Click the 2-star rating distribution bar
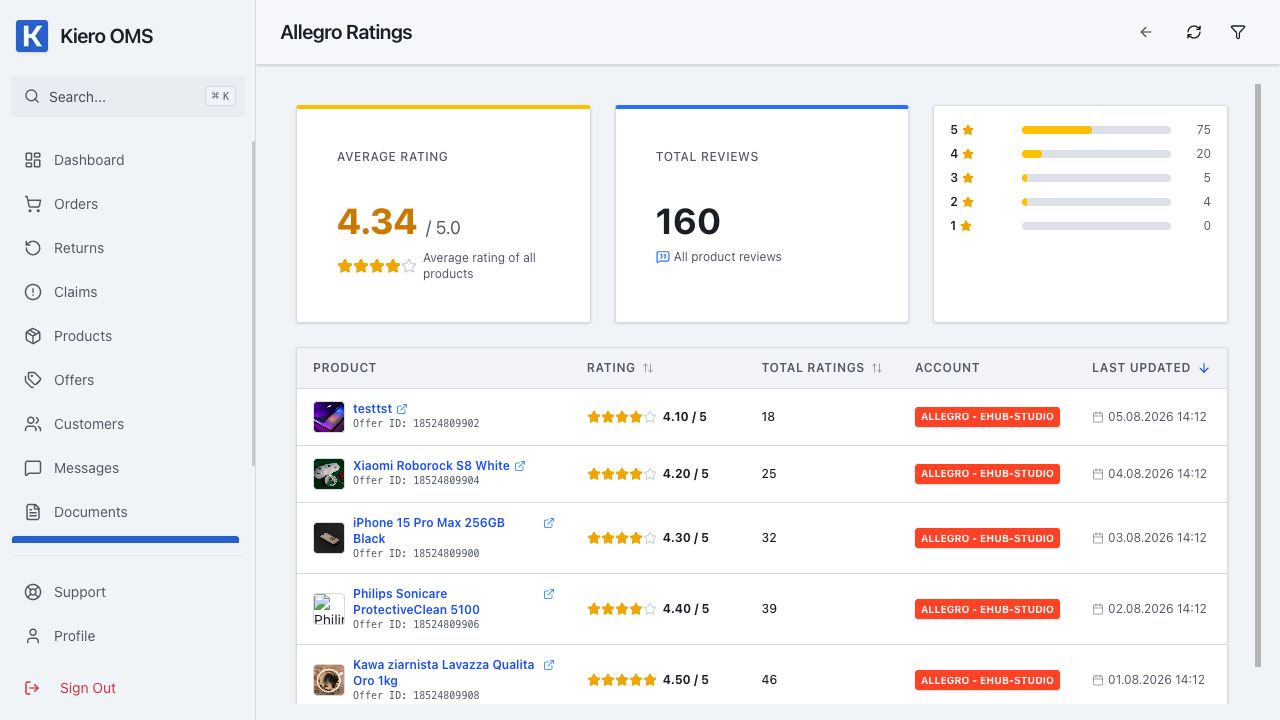This screenshot has height=720, width=1280. (x=1096, y=202)
